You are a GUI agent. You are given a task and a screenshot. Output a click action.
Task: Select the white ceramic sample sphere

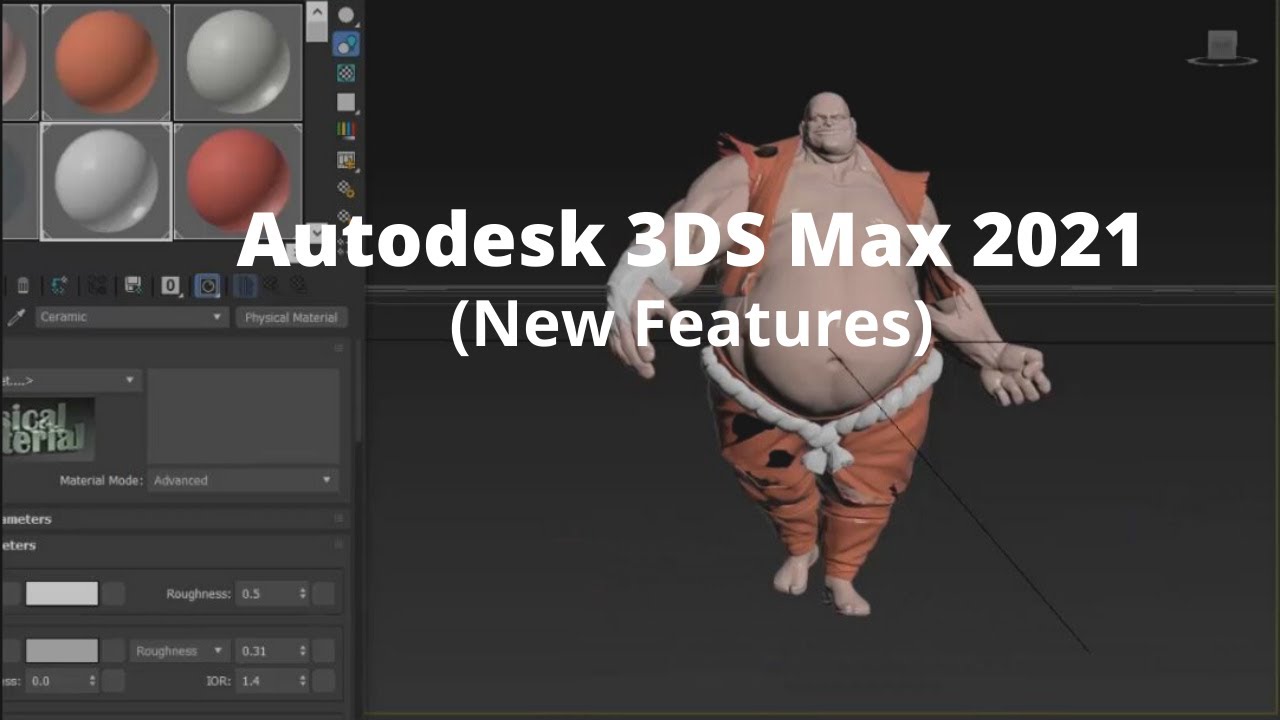106,180
